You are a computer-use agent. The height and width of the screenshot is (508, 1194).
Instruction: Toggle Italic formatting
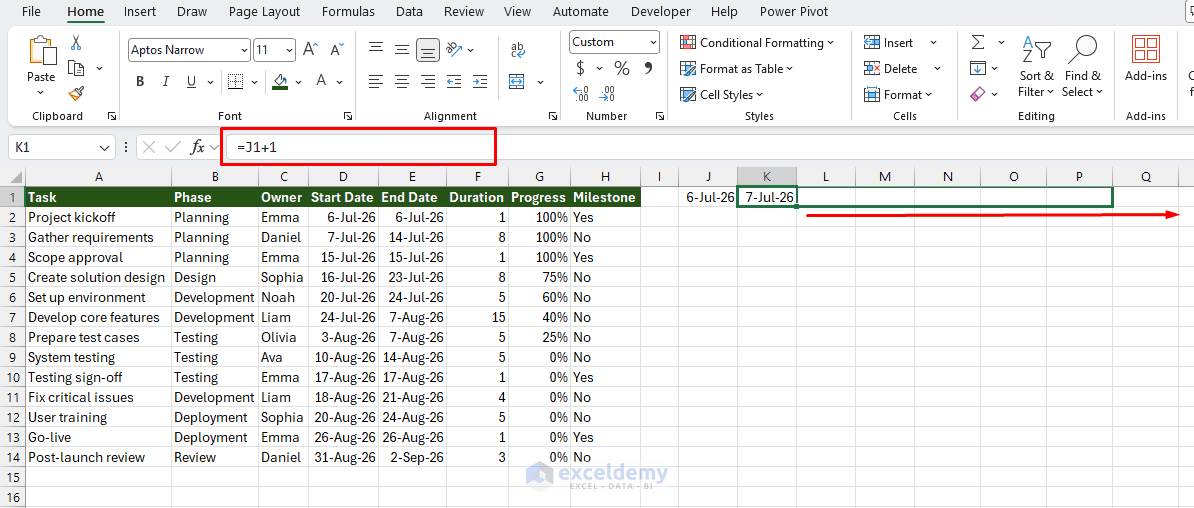coord(166,81)
